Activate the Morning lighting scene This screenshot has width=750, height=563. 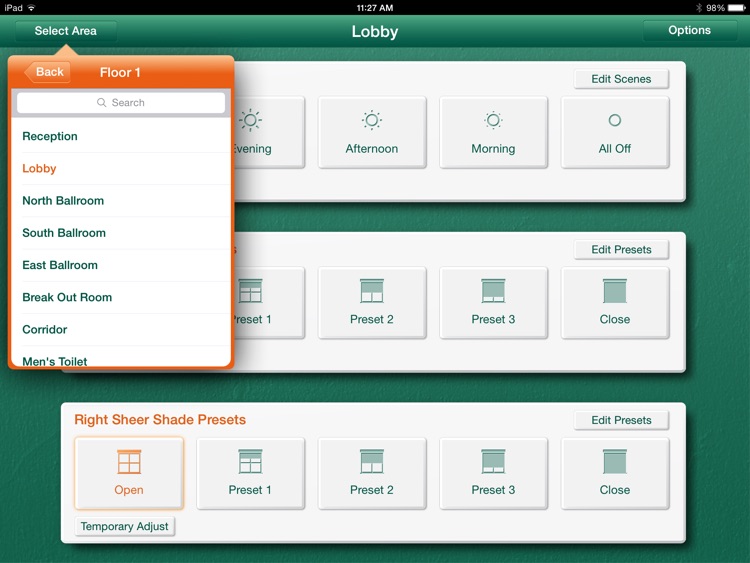[493, 132]
